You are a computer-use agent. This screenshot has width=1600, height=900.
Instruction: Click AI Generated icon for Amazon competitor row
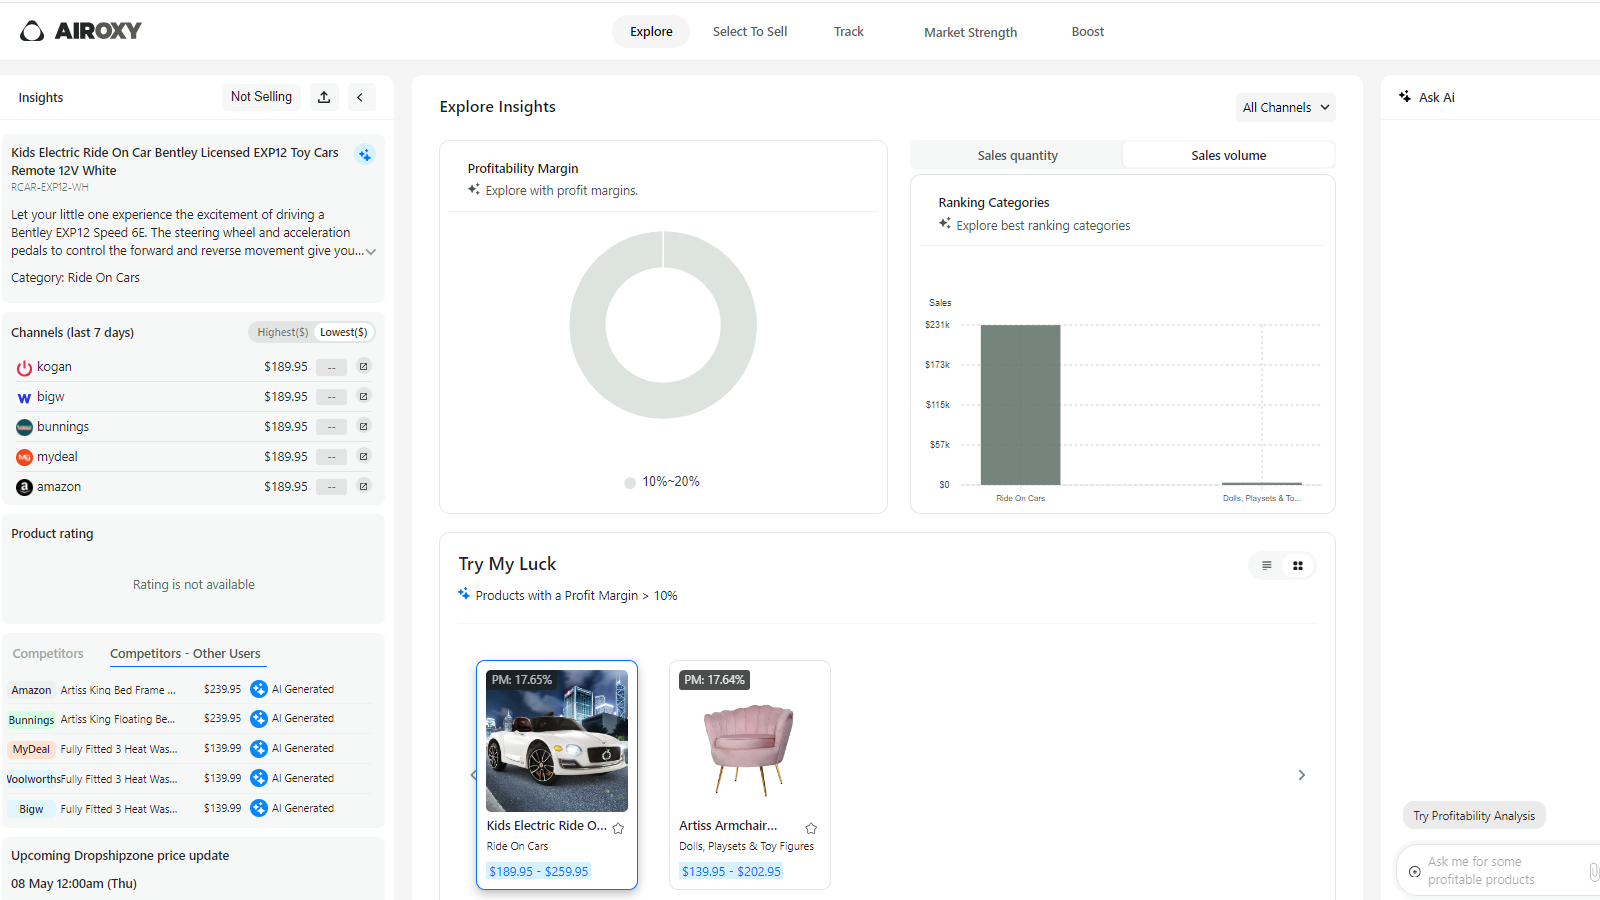pos(259,689)
